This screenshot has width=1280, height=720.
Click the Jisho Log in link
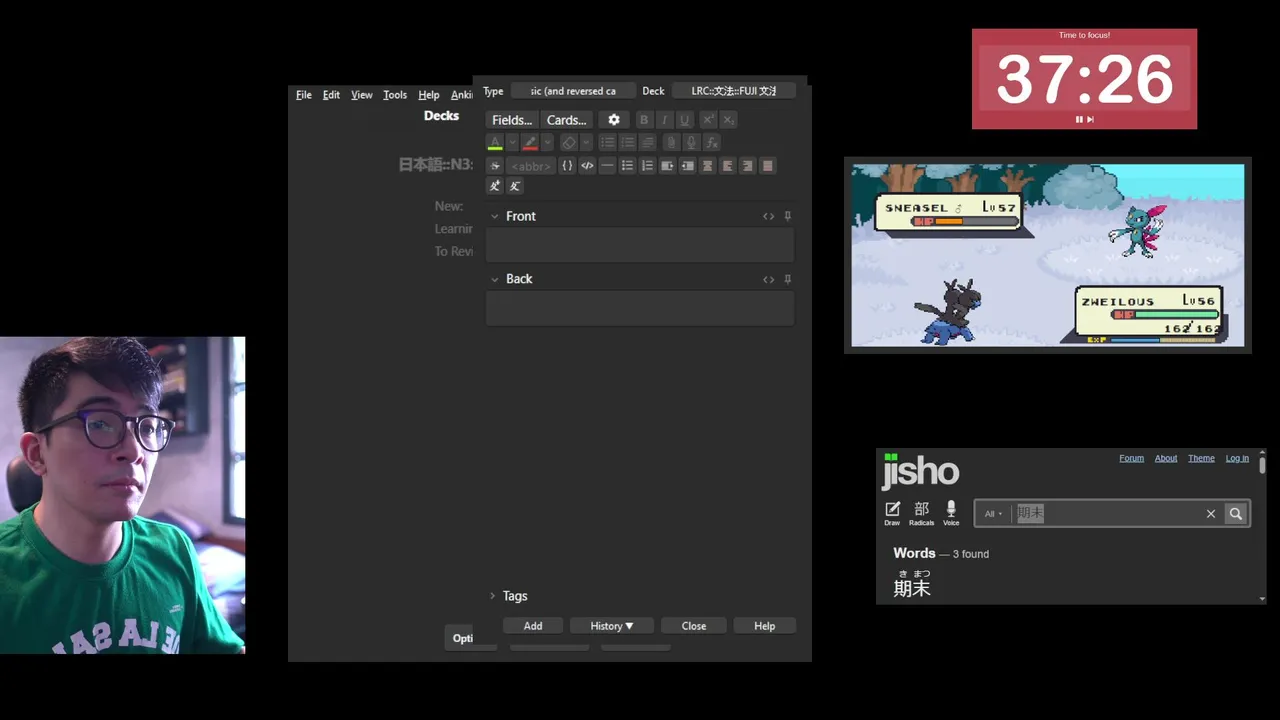1237,458
